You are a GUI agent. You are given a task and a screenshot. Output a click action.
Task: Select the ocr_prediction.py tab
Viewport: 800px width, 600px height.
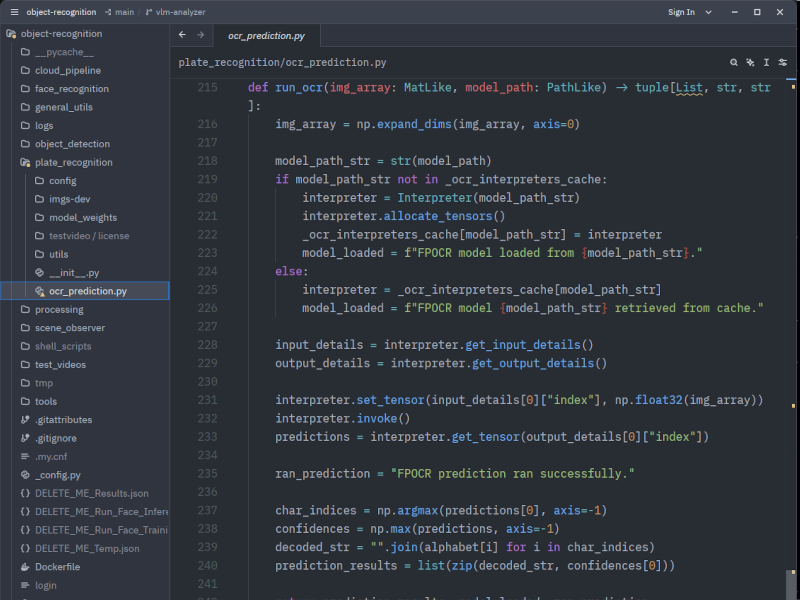[x=266, y=36]
